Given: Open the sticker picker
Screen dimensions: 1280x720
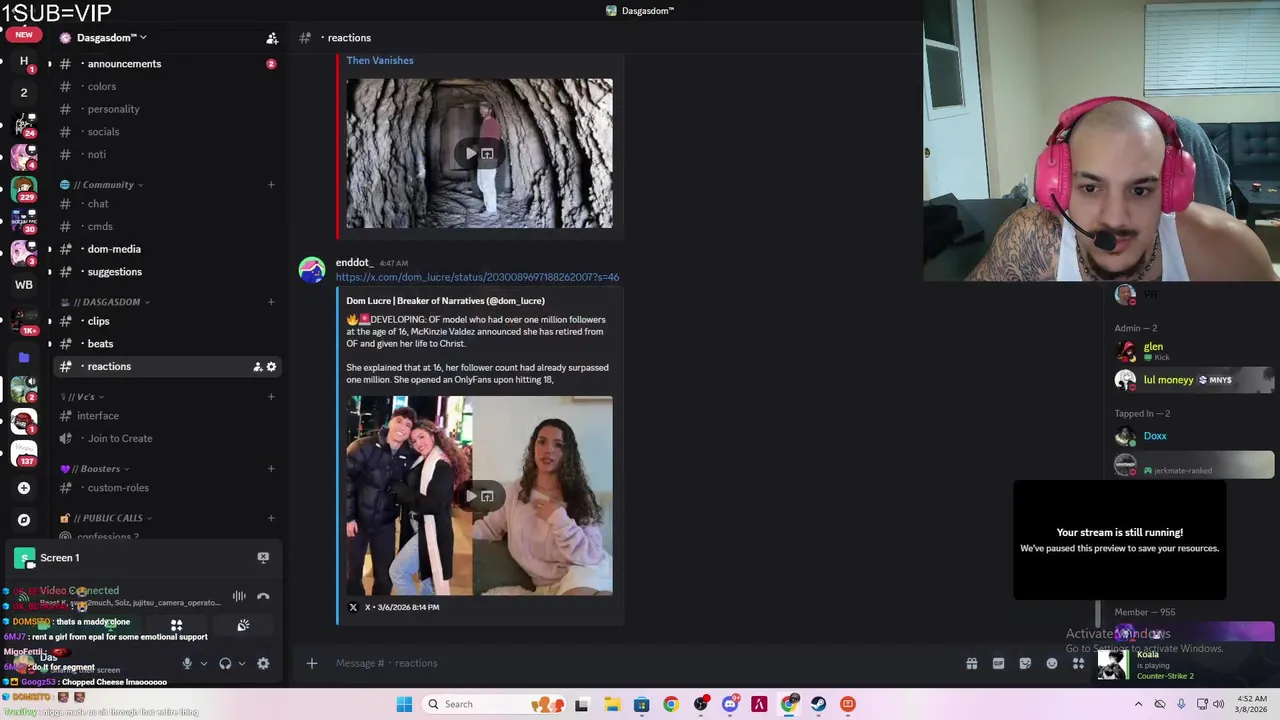Looking at the screenshot, I should (x=1025, y=663).
